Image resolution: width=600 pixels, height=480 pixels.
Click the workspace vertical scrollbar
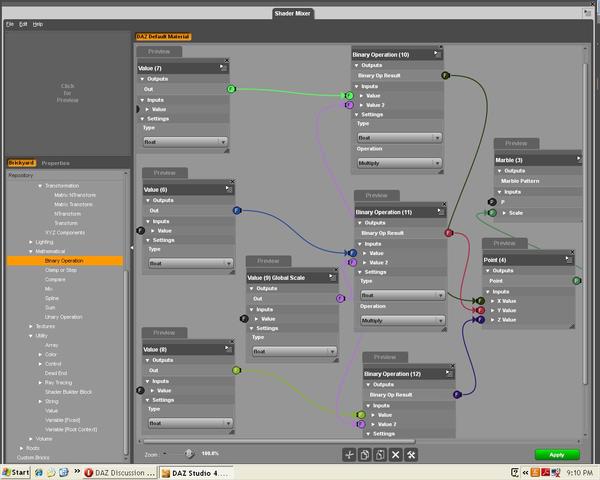(x=585, y=224)
